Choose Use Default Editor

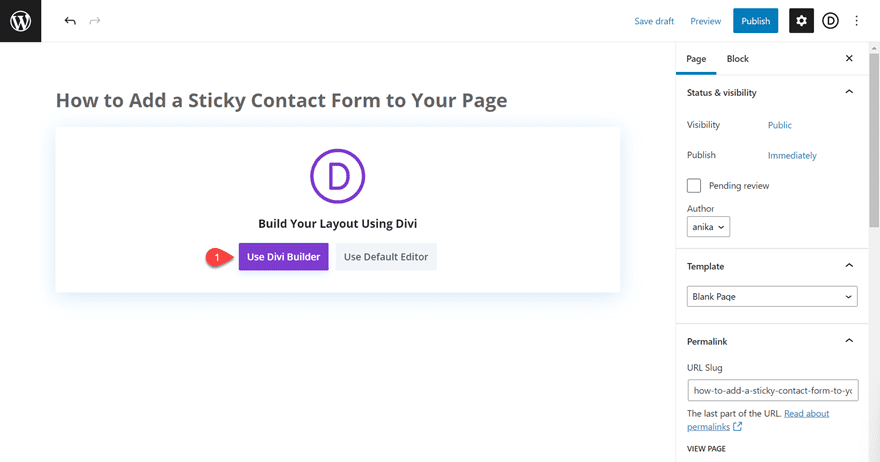point(386,257)
